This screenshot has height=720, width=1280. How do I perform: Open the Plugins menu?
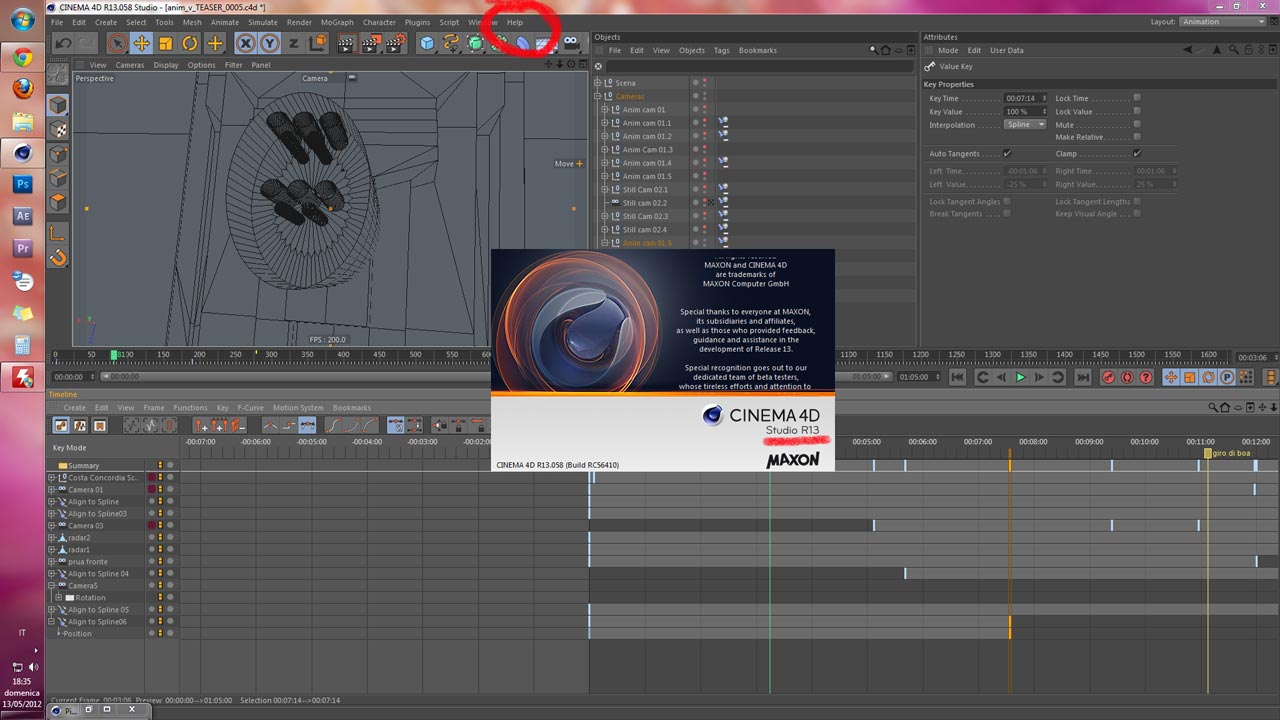(417, 22)
